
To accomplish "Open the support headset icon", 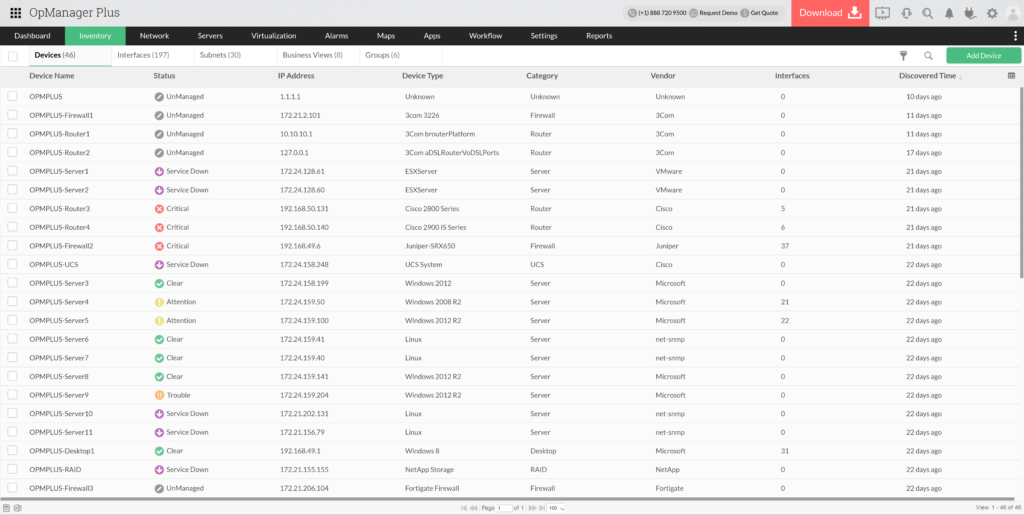I will point(906,13).
